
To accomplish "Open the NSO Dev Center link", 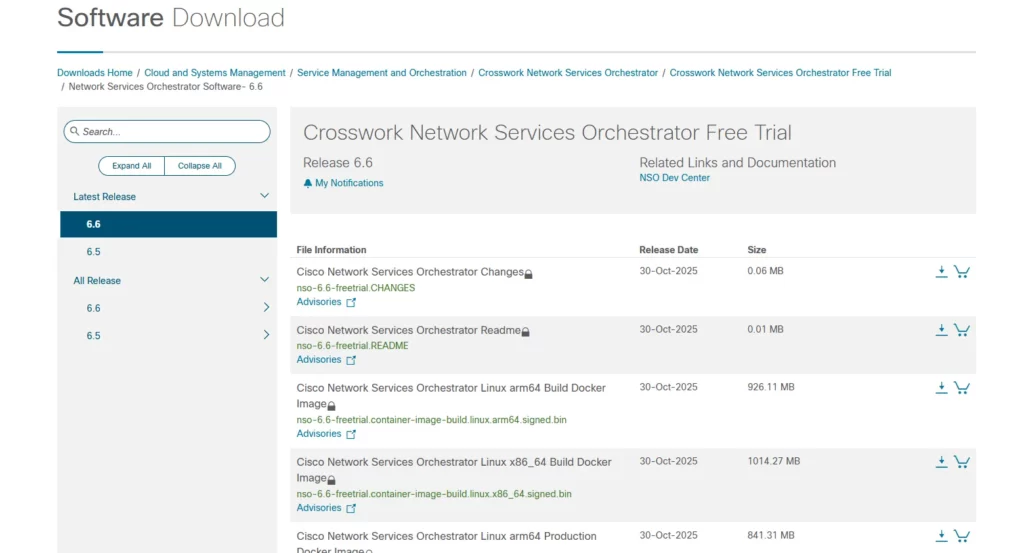I will coord(675,178).
